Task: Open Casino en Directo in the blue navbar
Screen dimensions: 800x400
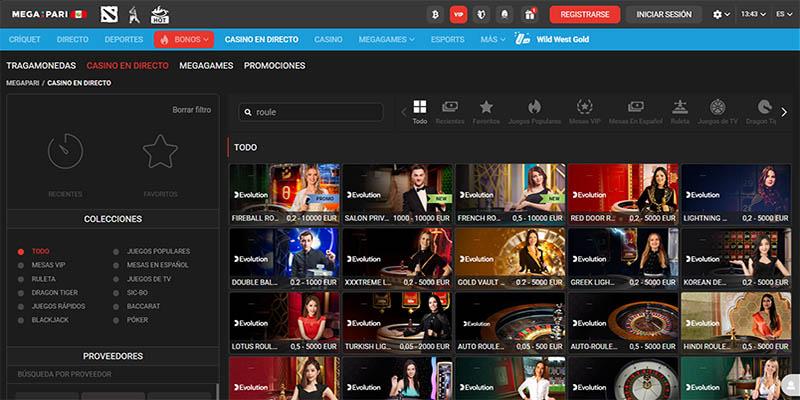Action: [x=262, y=39]
